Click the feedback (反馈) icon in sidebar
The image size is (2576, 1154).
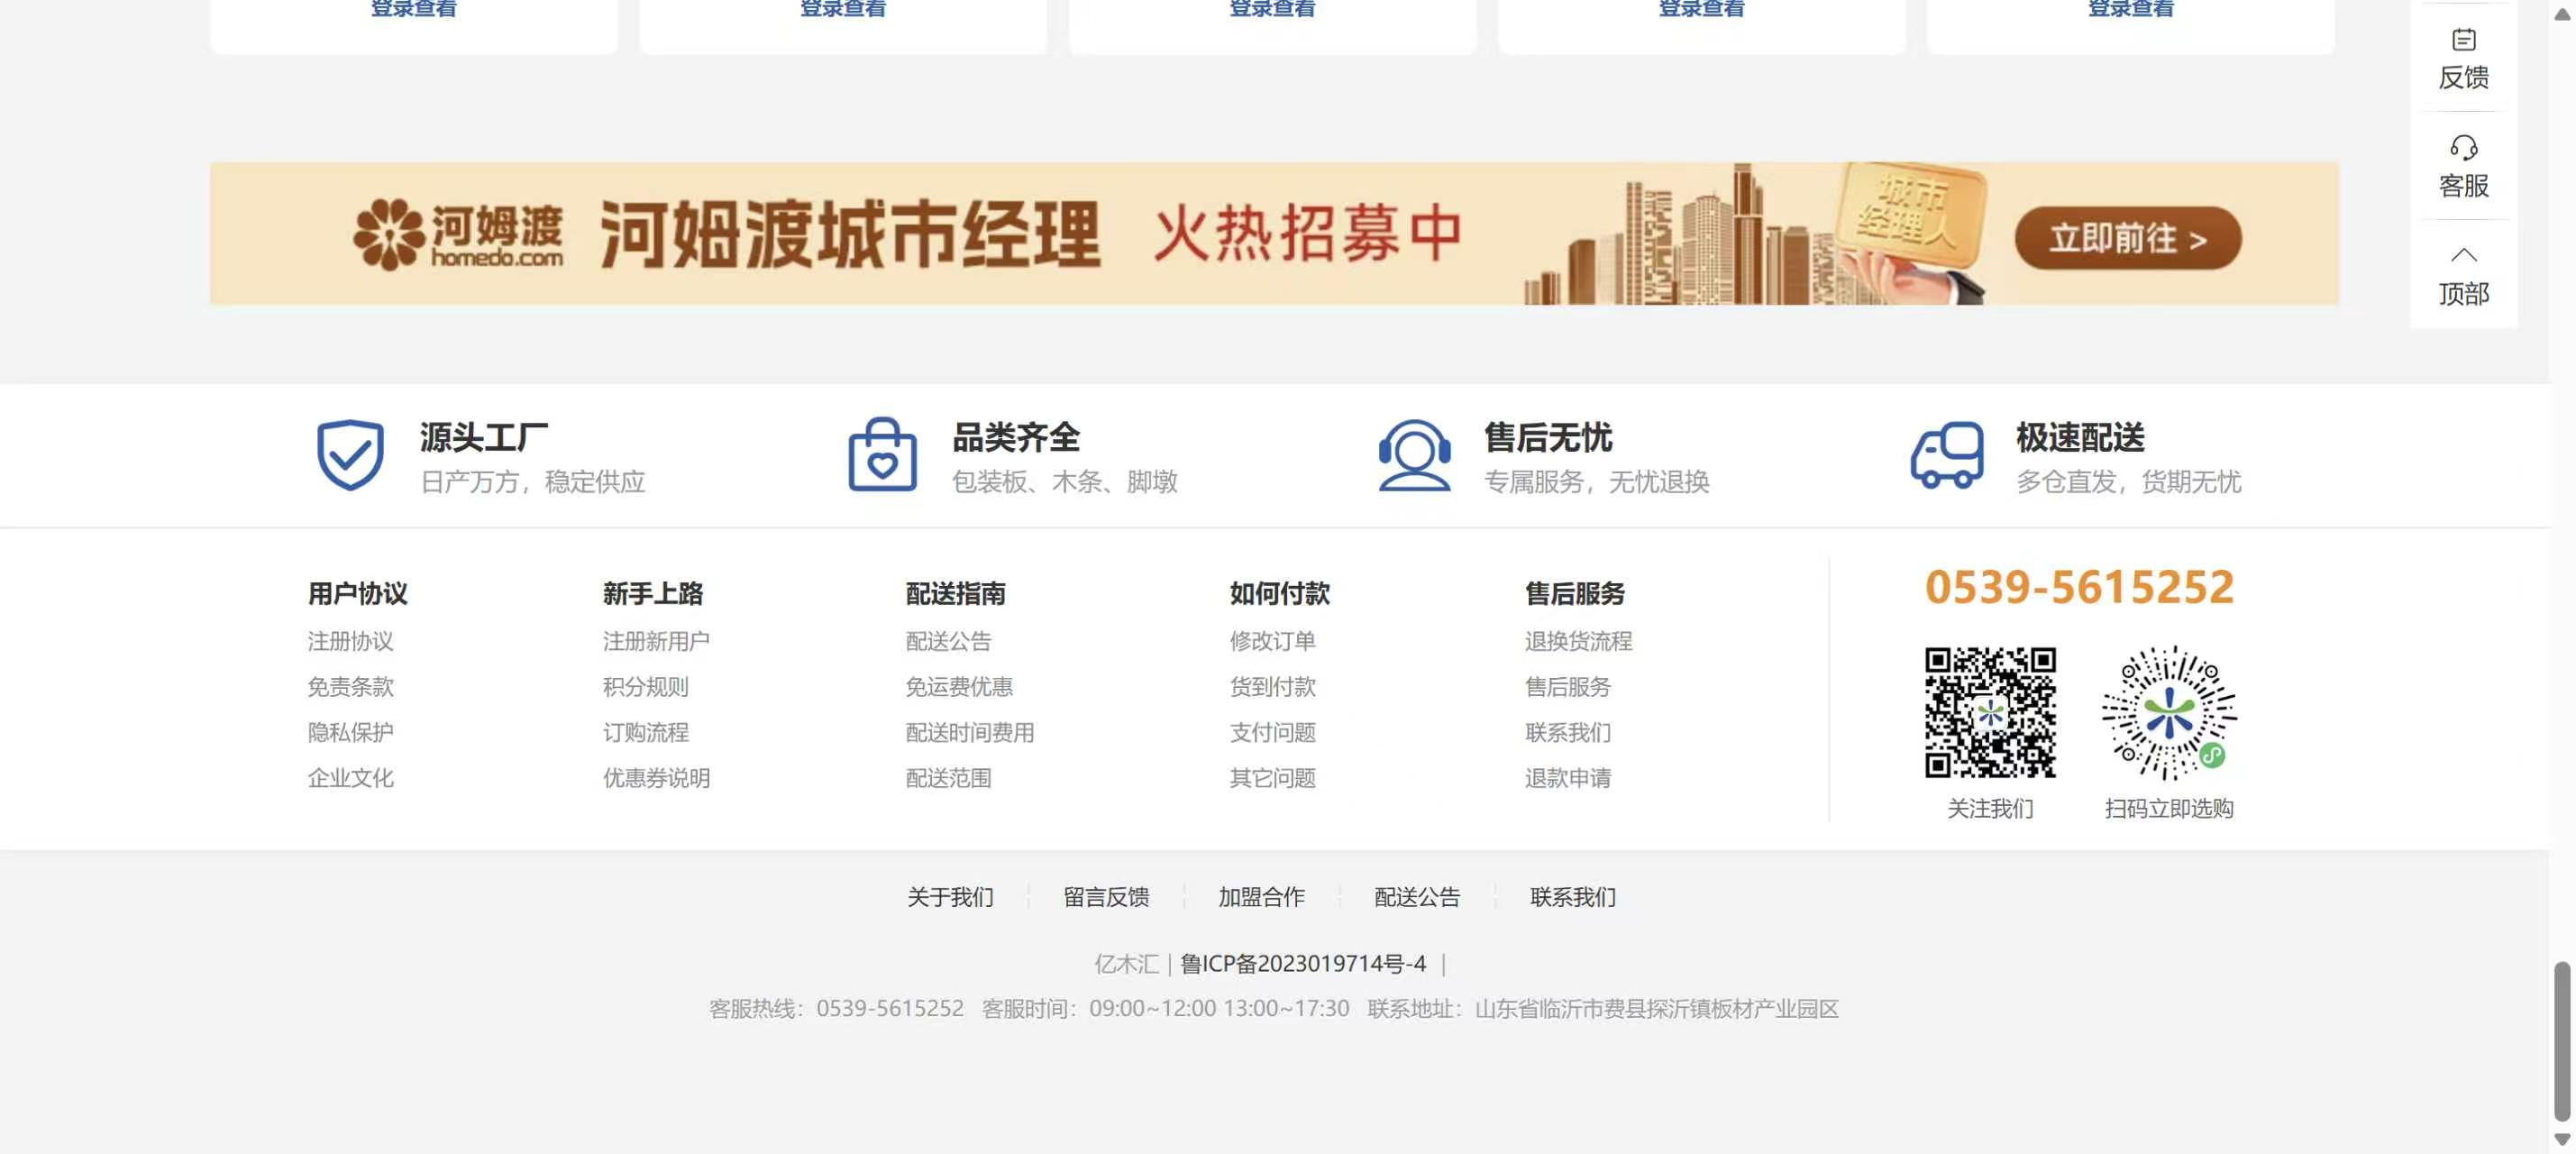pyautogui.click(x=2463, y=40)
